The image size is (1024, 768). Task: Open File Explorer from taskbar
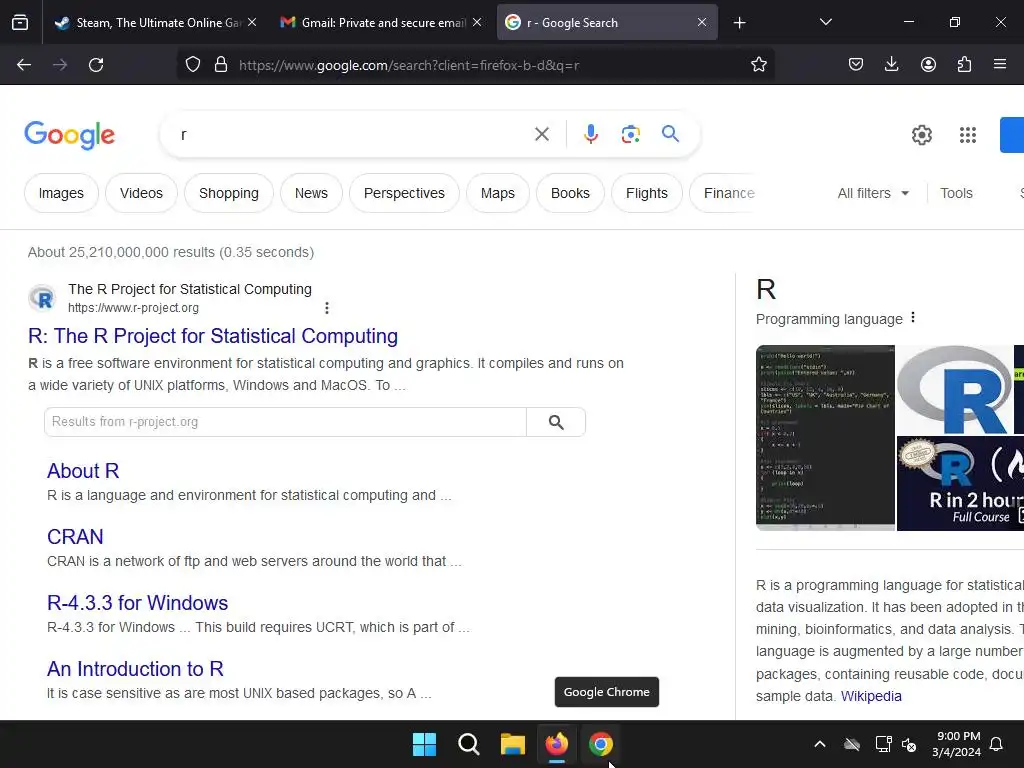(x=513, y=744)
